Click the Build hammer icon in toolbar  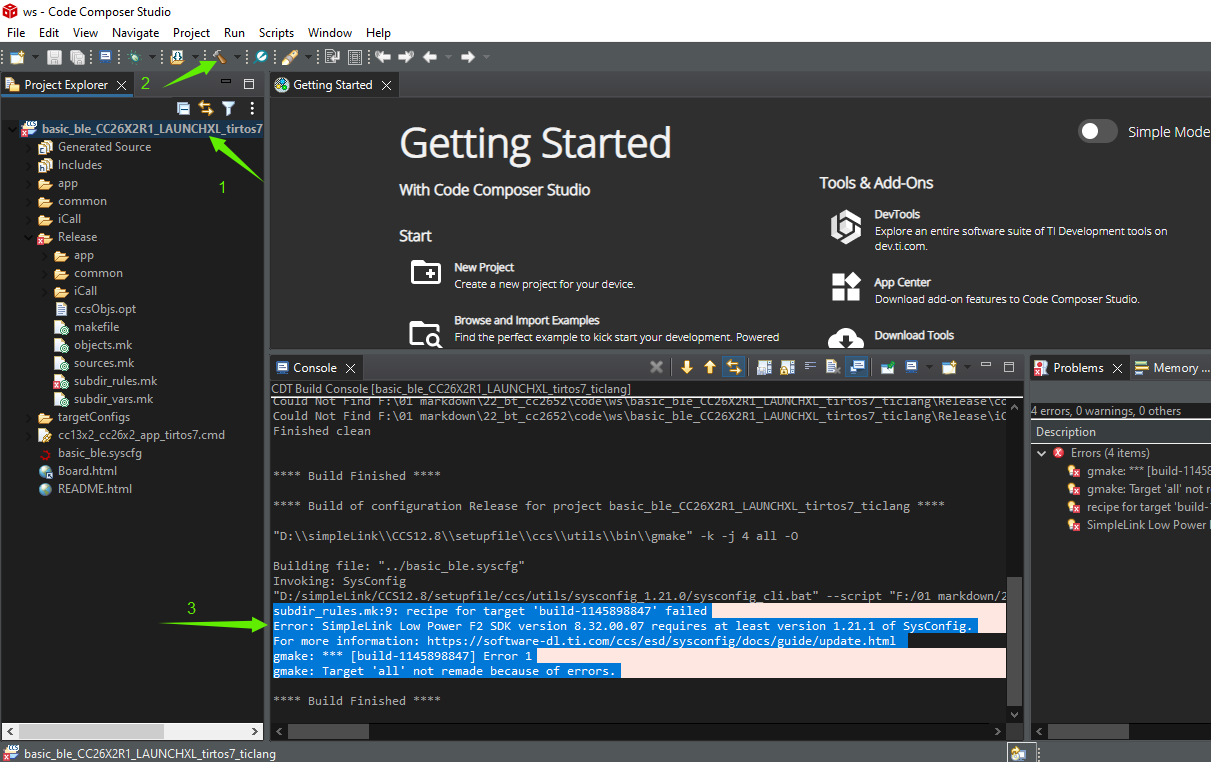[x=219, y=57]
